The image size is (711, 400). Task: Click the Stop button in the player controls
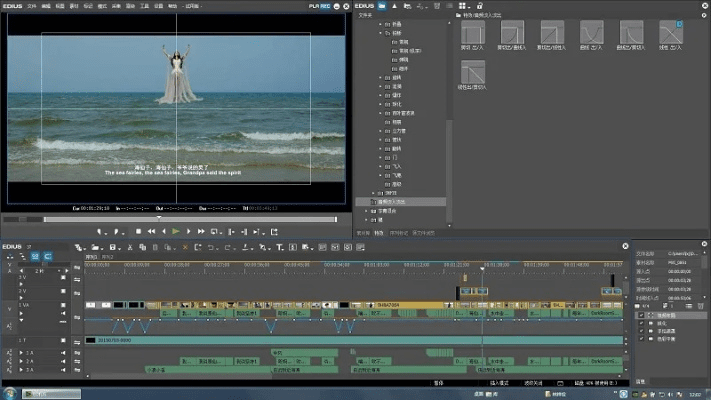(x=138, y=231)
